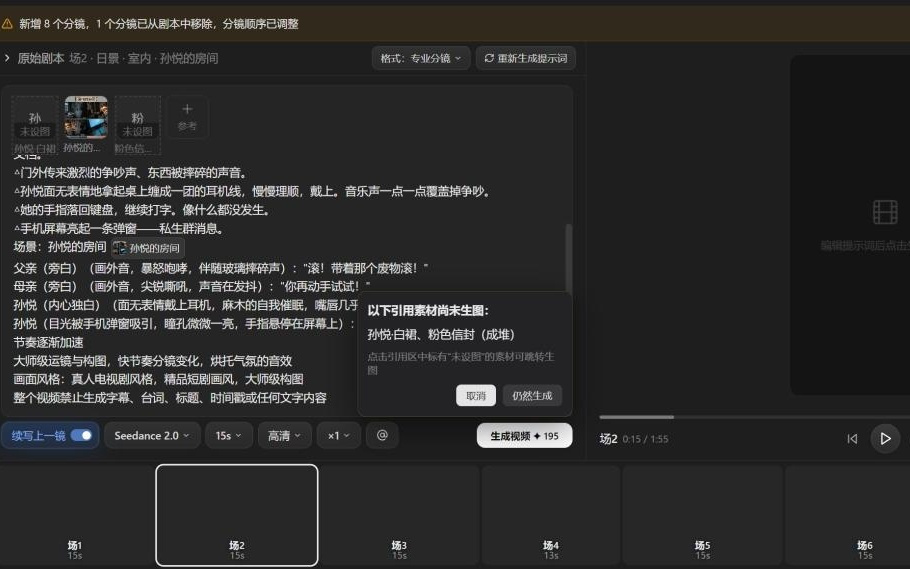Image resolution: width=910 pixels, height=569 pixels.
Task: Select 场4 storyboard thumbnail
Action: (551, 515)
